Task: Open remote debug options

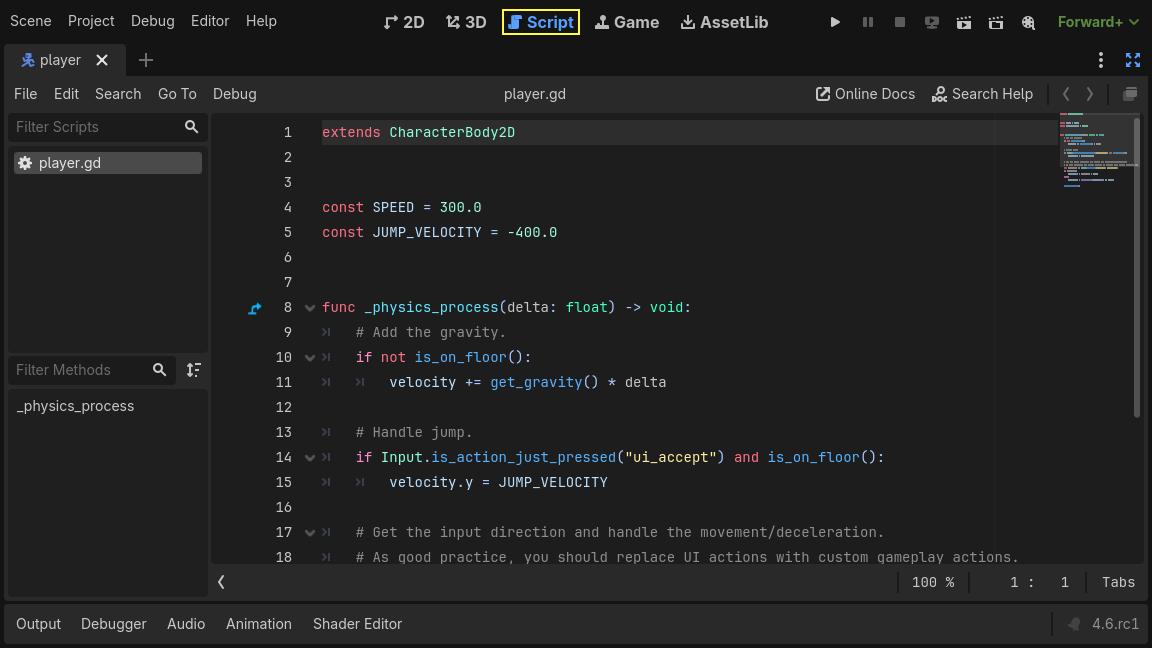Action: 931,21
